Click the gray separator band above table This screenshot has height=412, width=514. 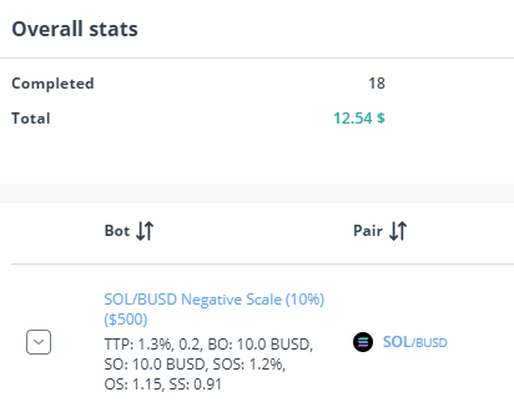(257, 193)
